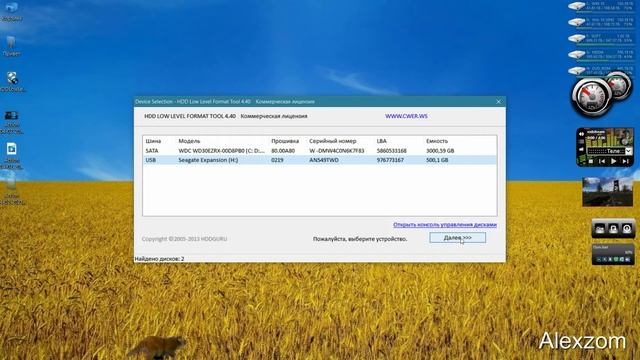Select the USB Seagate Expansion drive row
This screenshot has width=640, height=360.
(320, 160)
